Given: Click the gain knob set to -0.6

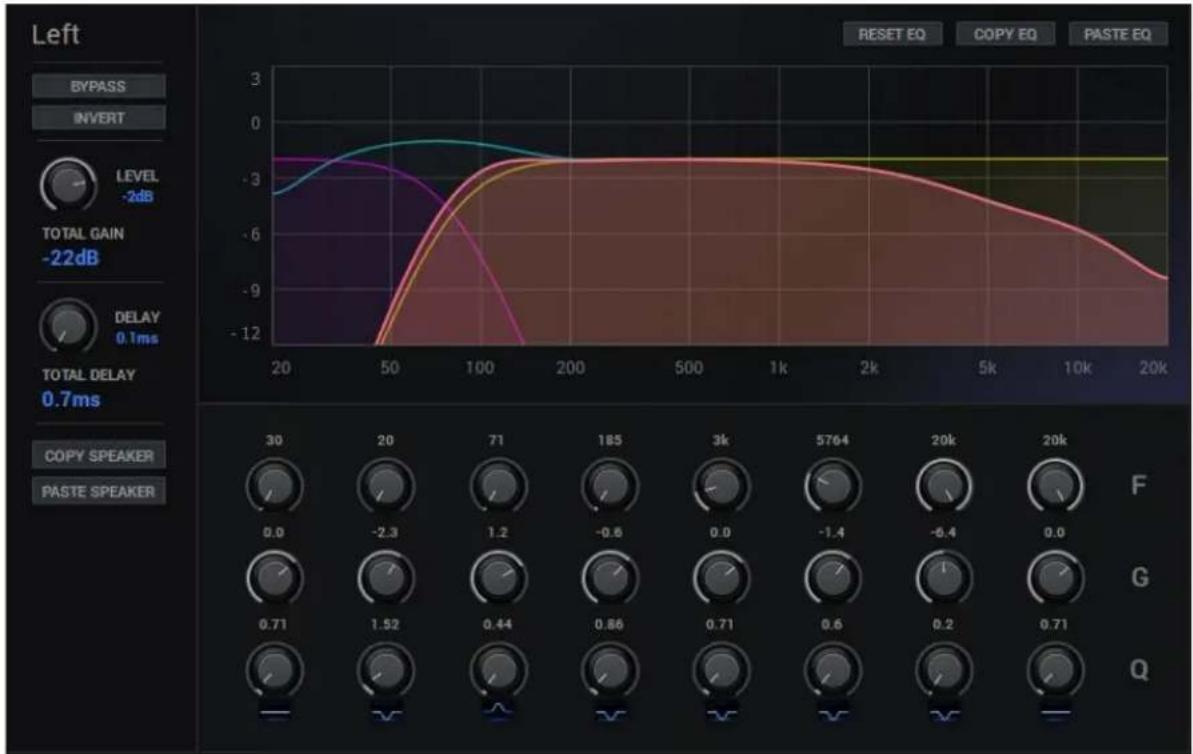Looking at the screenshot, I should (609, 578).
